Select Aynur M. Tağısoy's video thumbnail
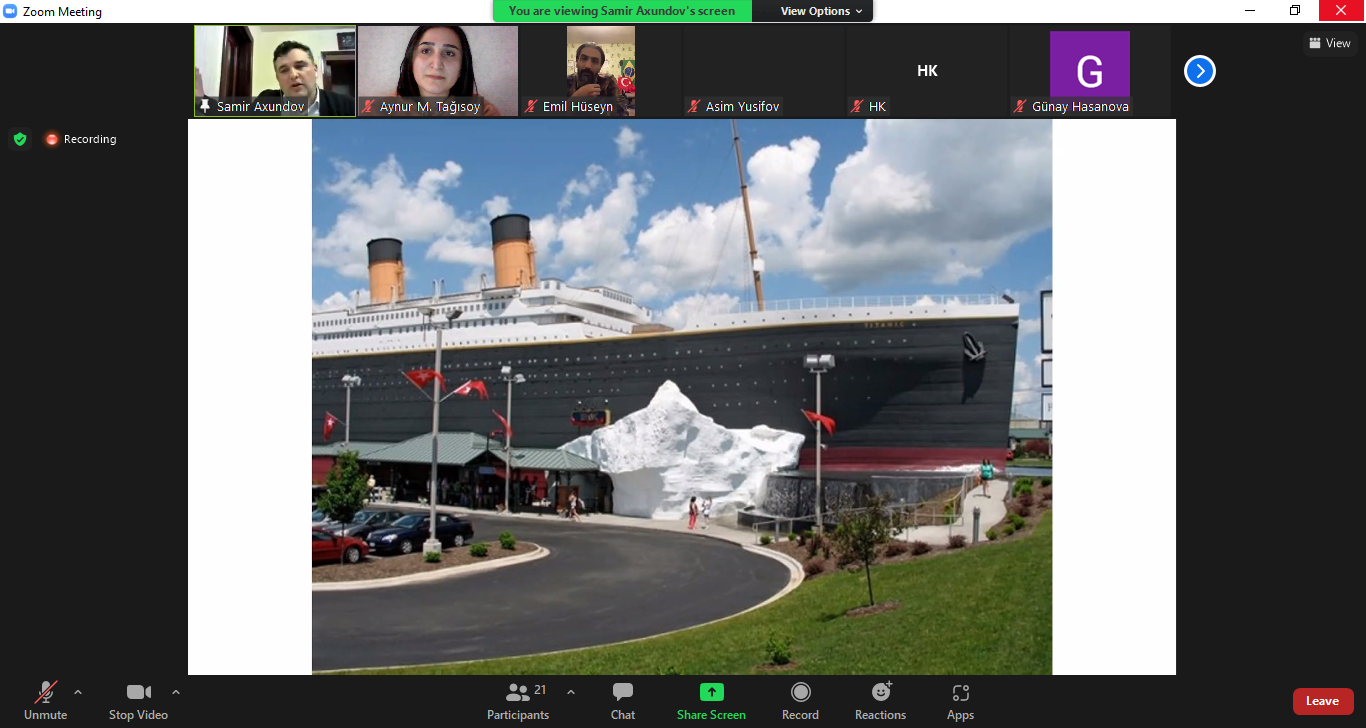Screen dimensions: 1366x728 tap(438, 70)
